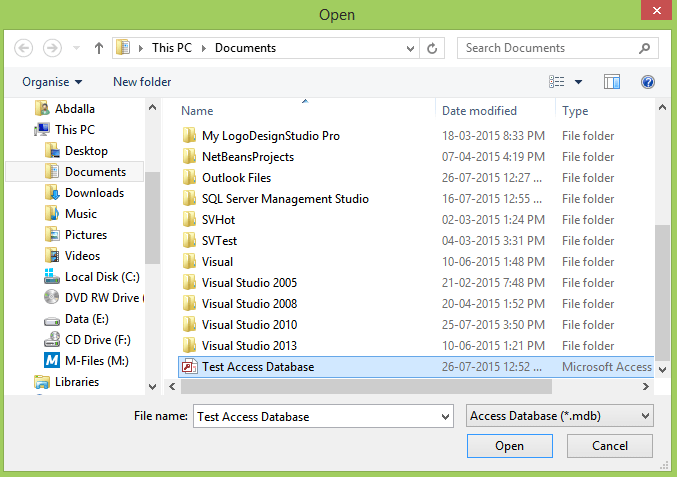Viewport: 677px width, 477px height.
Task: Click the Open button
Action: tap(509, 445)
